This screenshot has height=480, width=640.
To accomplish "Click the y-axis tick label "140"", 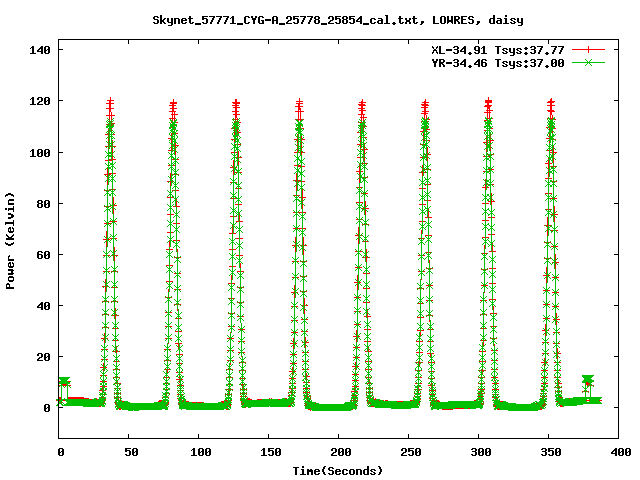I will click(x=40, y=50).
